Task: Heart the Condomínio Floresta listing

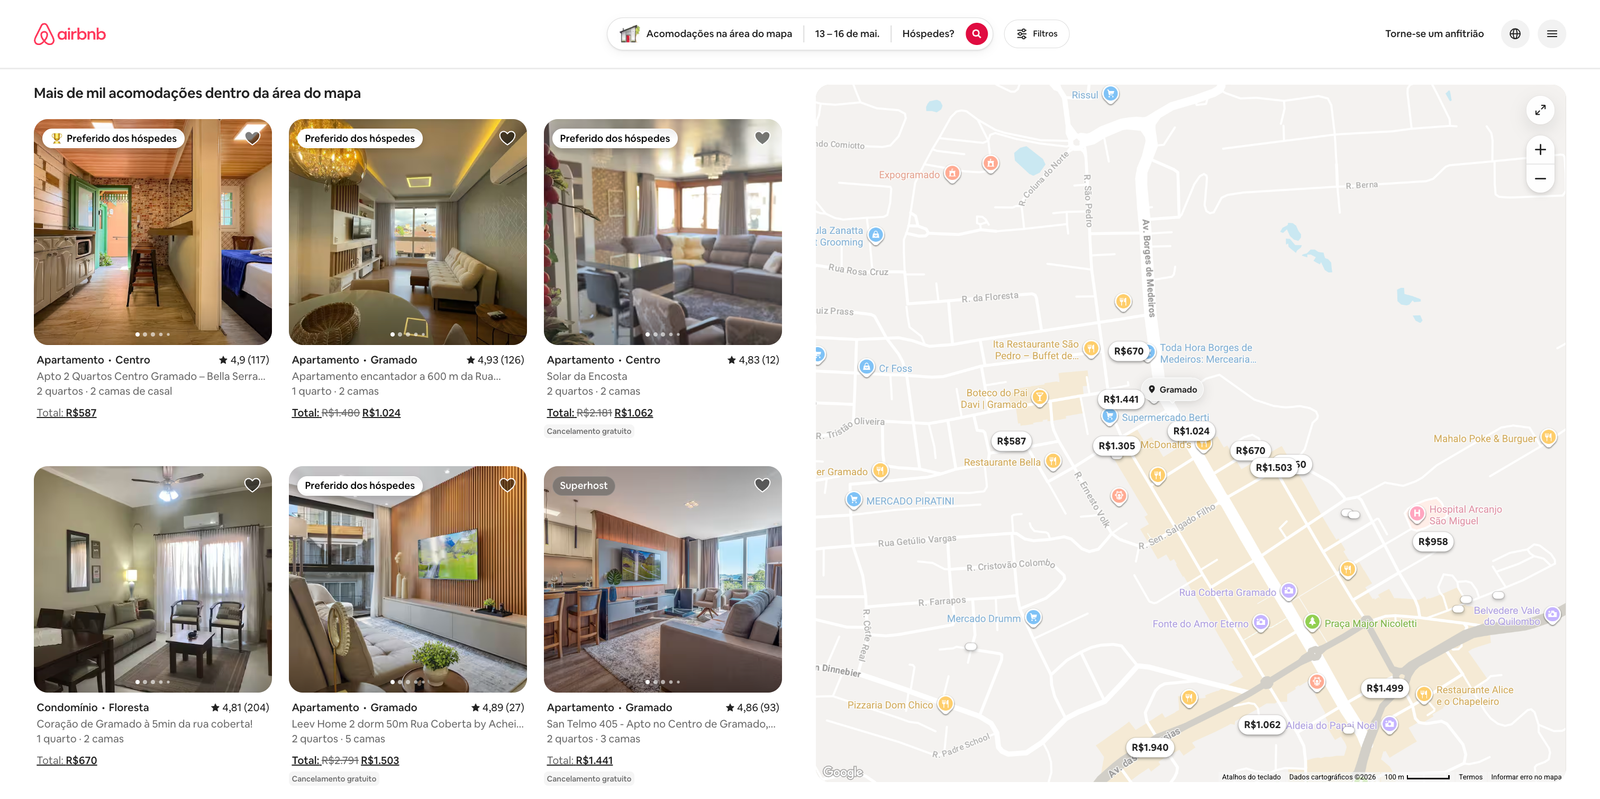Action: point(252,485)
